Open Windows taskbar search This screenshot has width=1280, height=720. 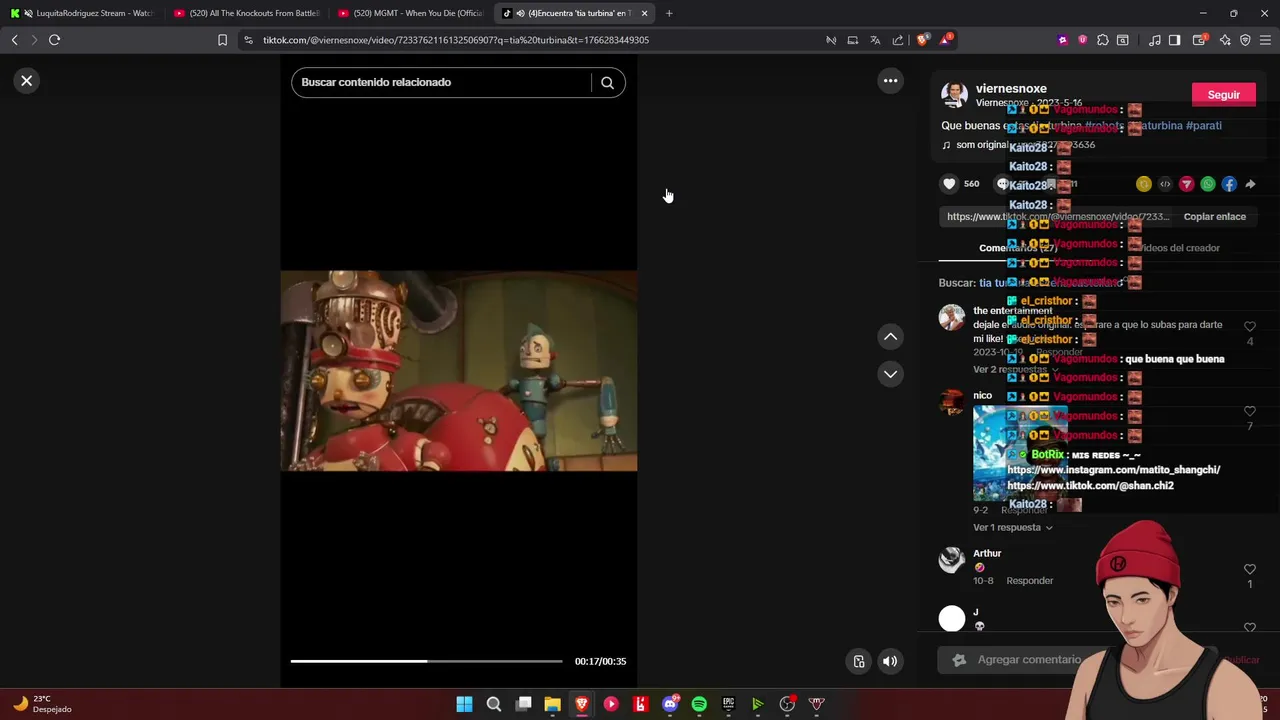[494, 704]
